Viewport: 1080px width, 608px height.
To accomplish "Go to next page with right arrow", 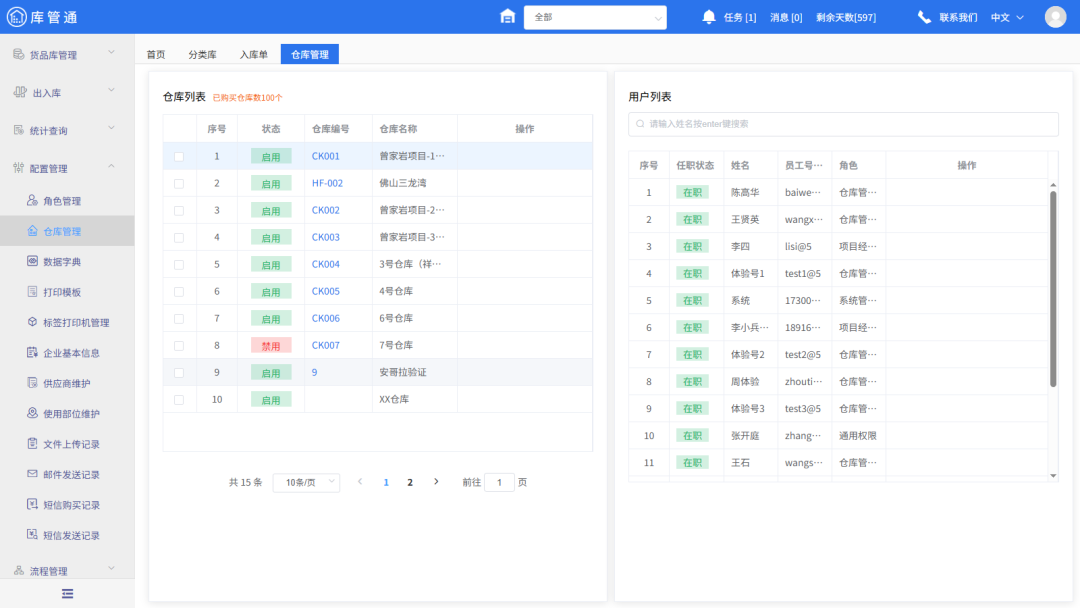I will tap(436, 481).
